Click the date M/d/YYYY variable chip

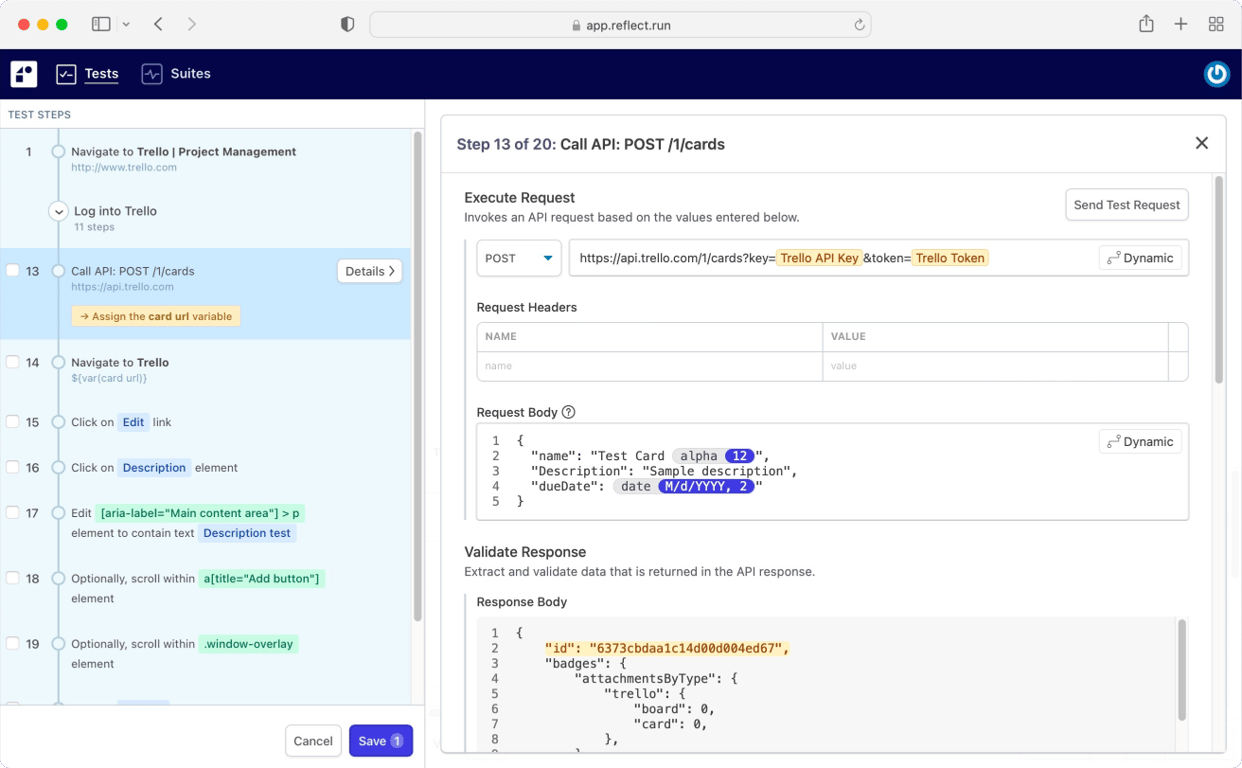click(x=683, y=487)
